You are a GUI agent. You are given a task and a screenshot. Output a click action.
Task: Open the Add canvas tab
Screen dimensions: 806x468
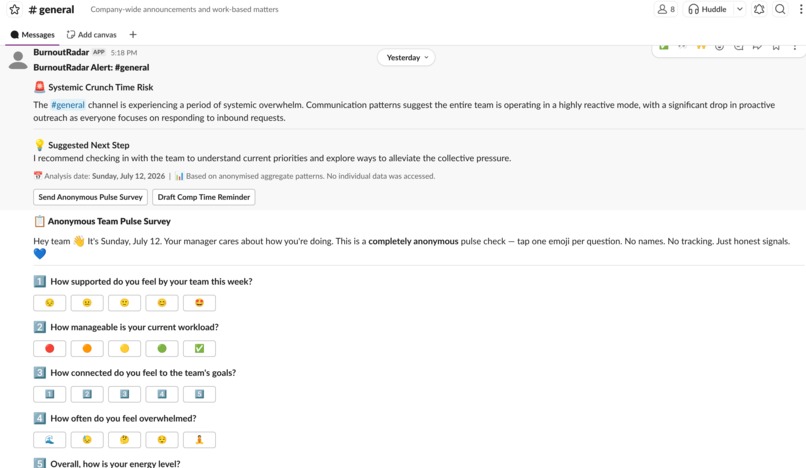91,34
